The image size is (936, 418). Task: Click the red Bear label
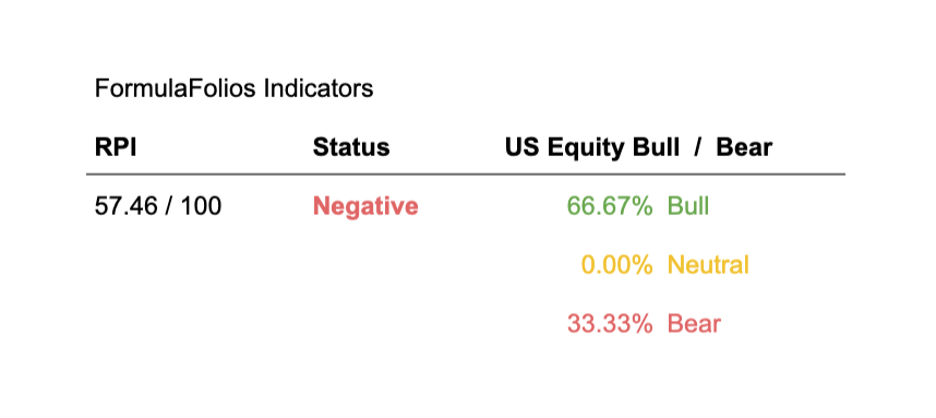click(693, 325)
